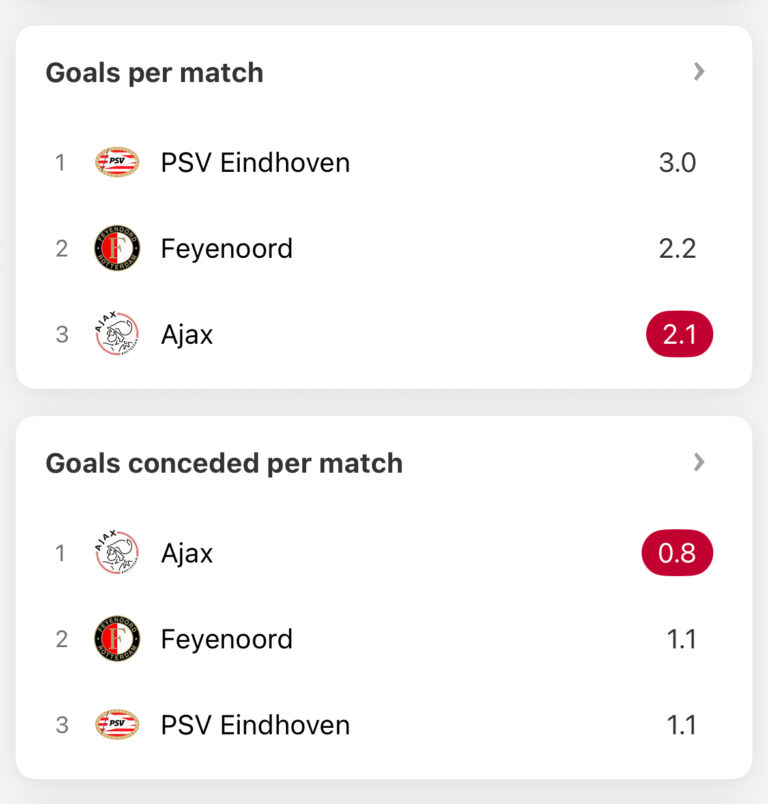The image size is (768, 804).
Task: Expand Goals conceded per match chevron
Action: (x=699, y=462)
